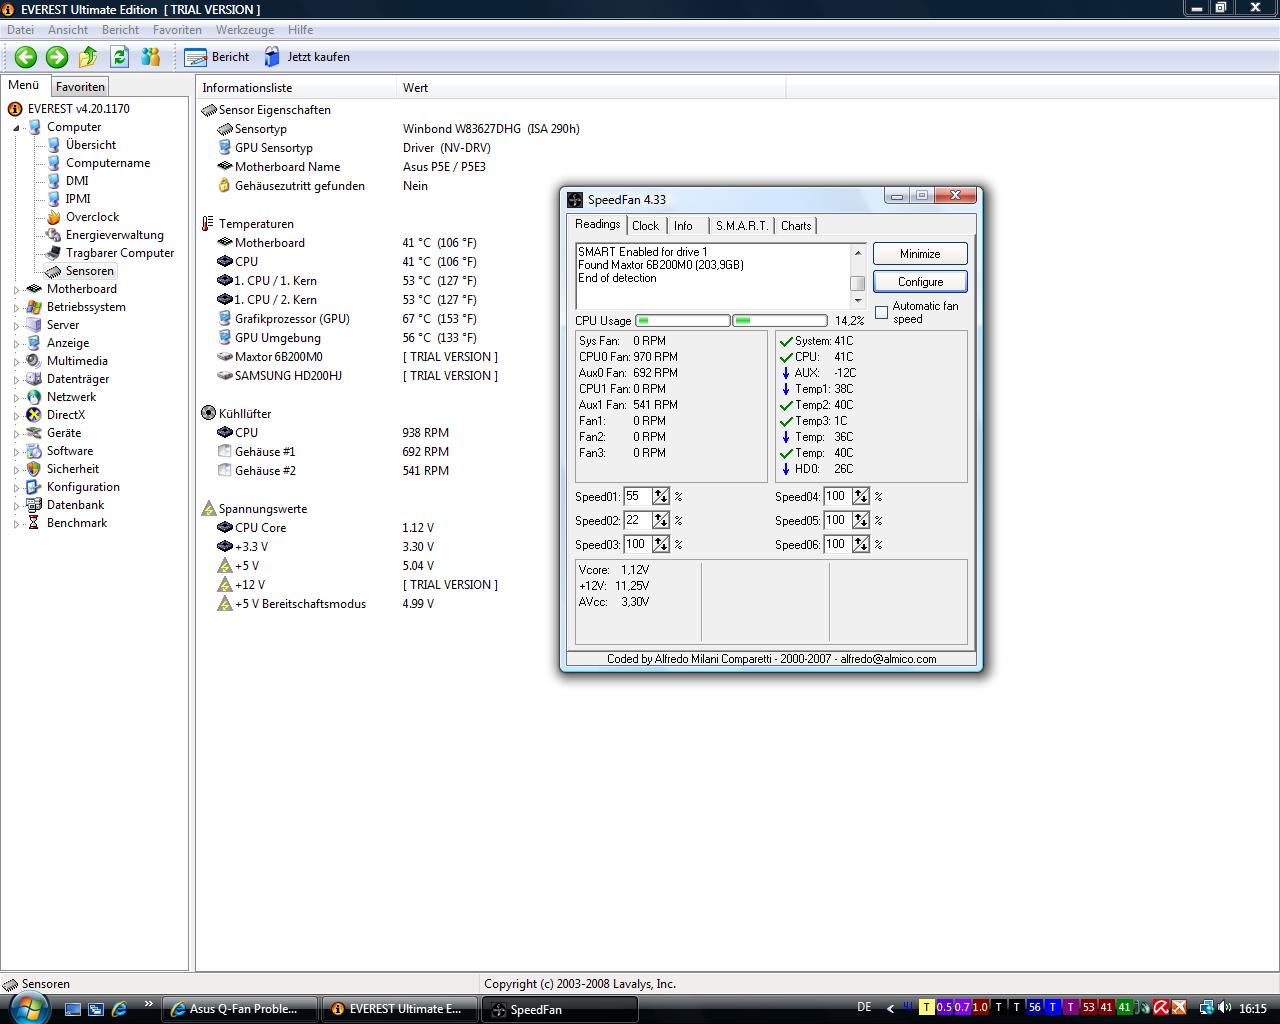
Task: Click the Spannungswerte warning icon
Action: click(x=208, y=509)
